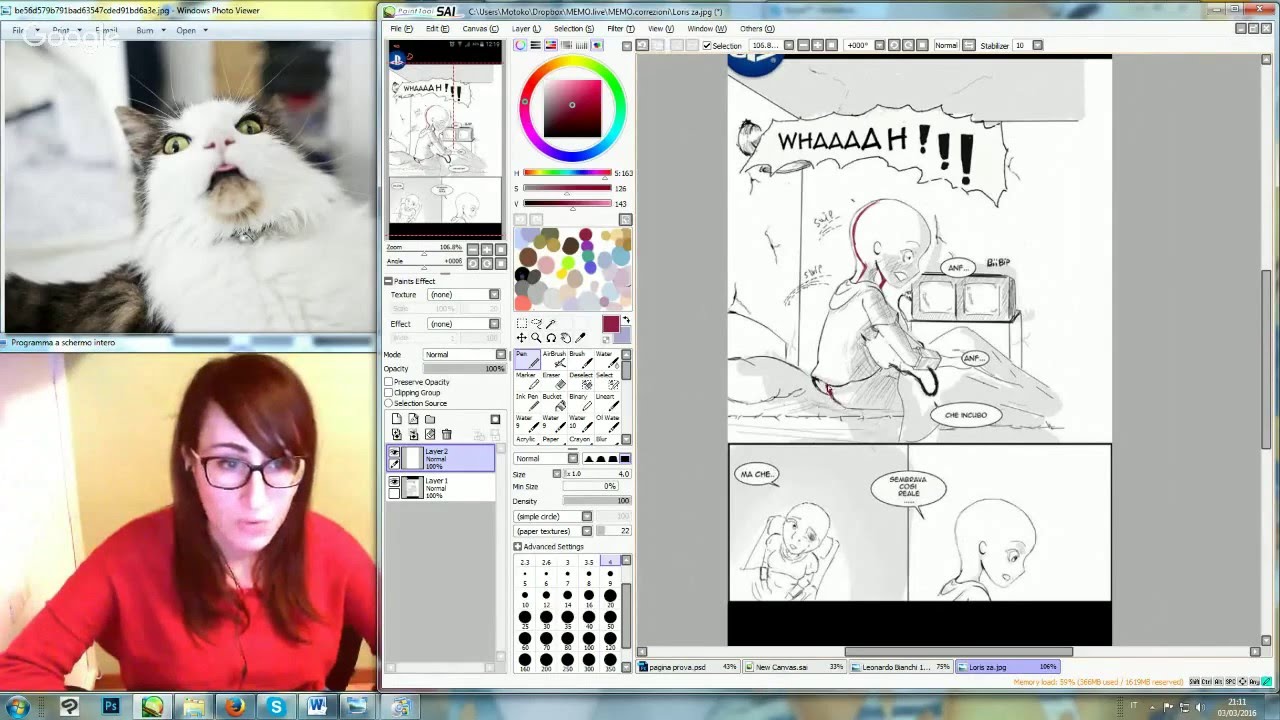Screen dimensions: 1280x720
Task: Hide Layer1 with its eye icon
Action: [394, 482]
